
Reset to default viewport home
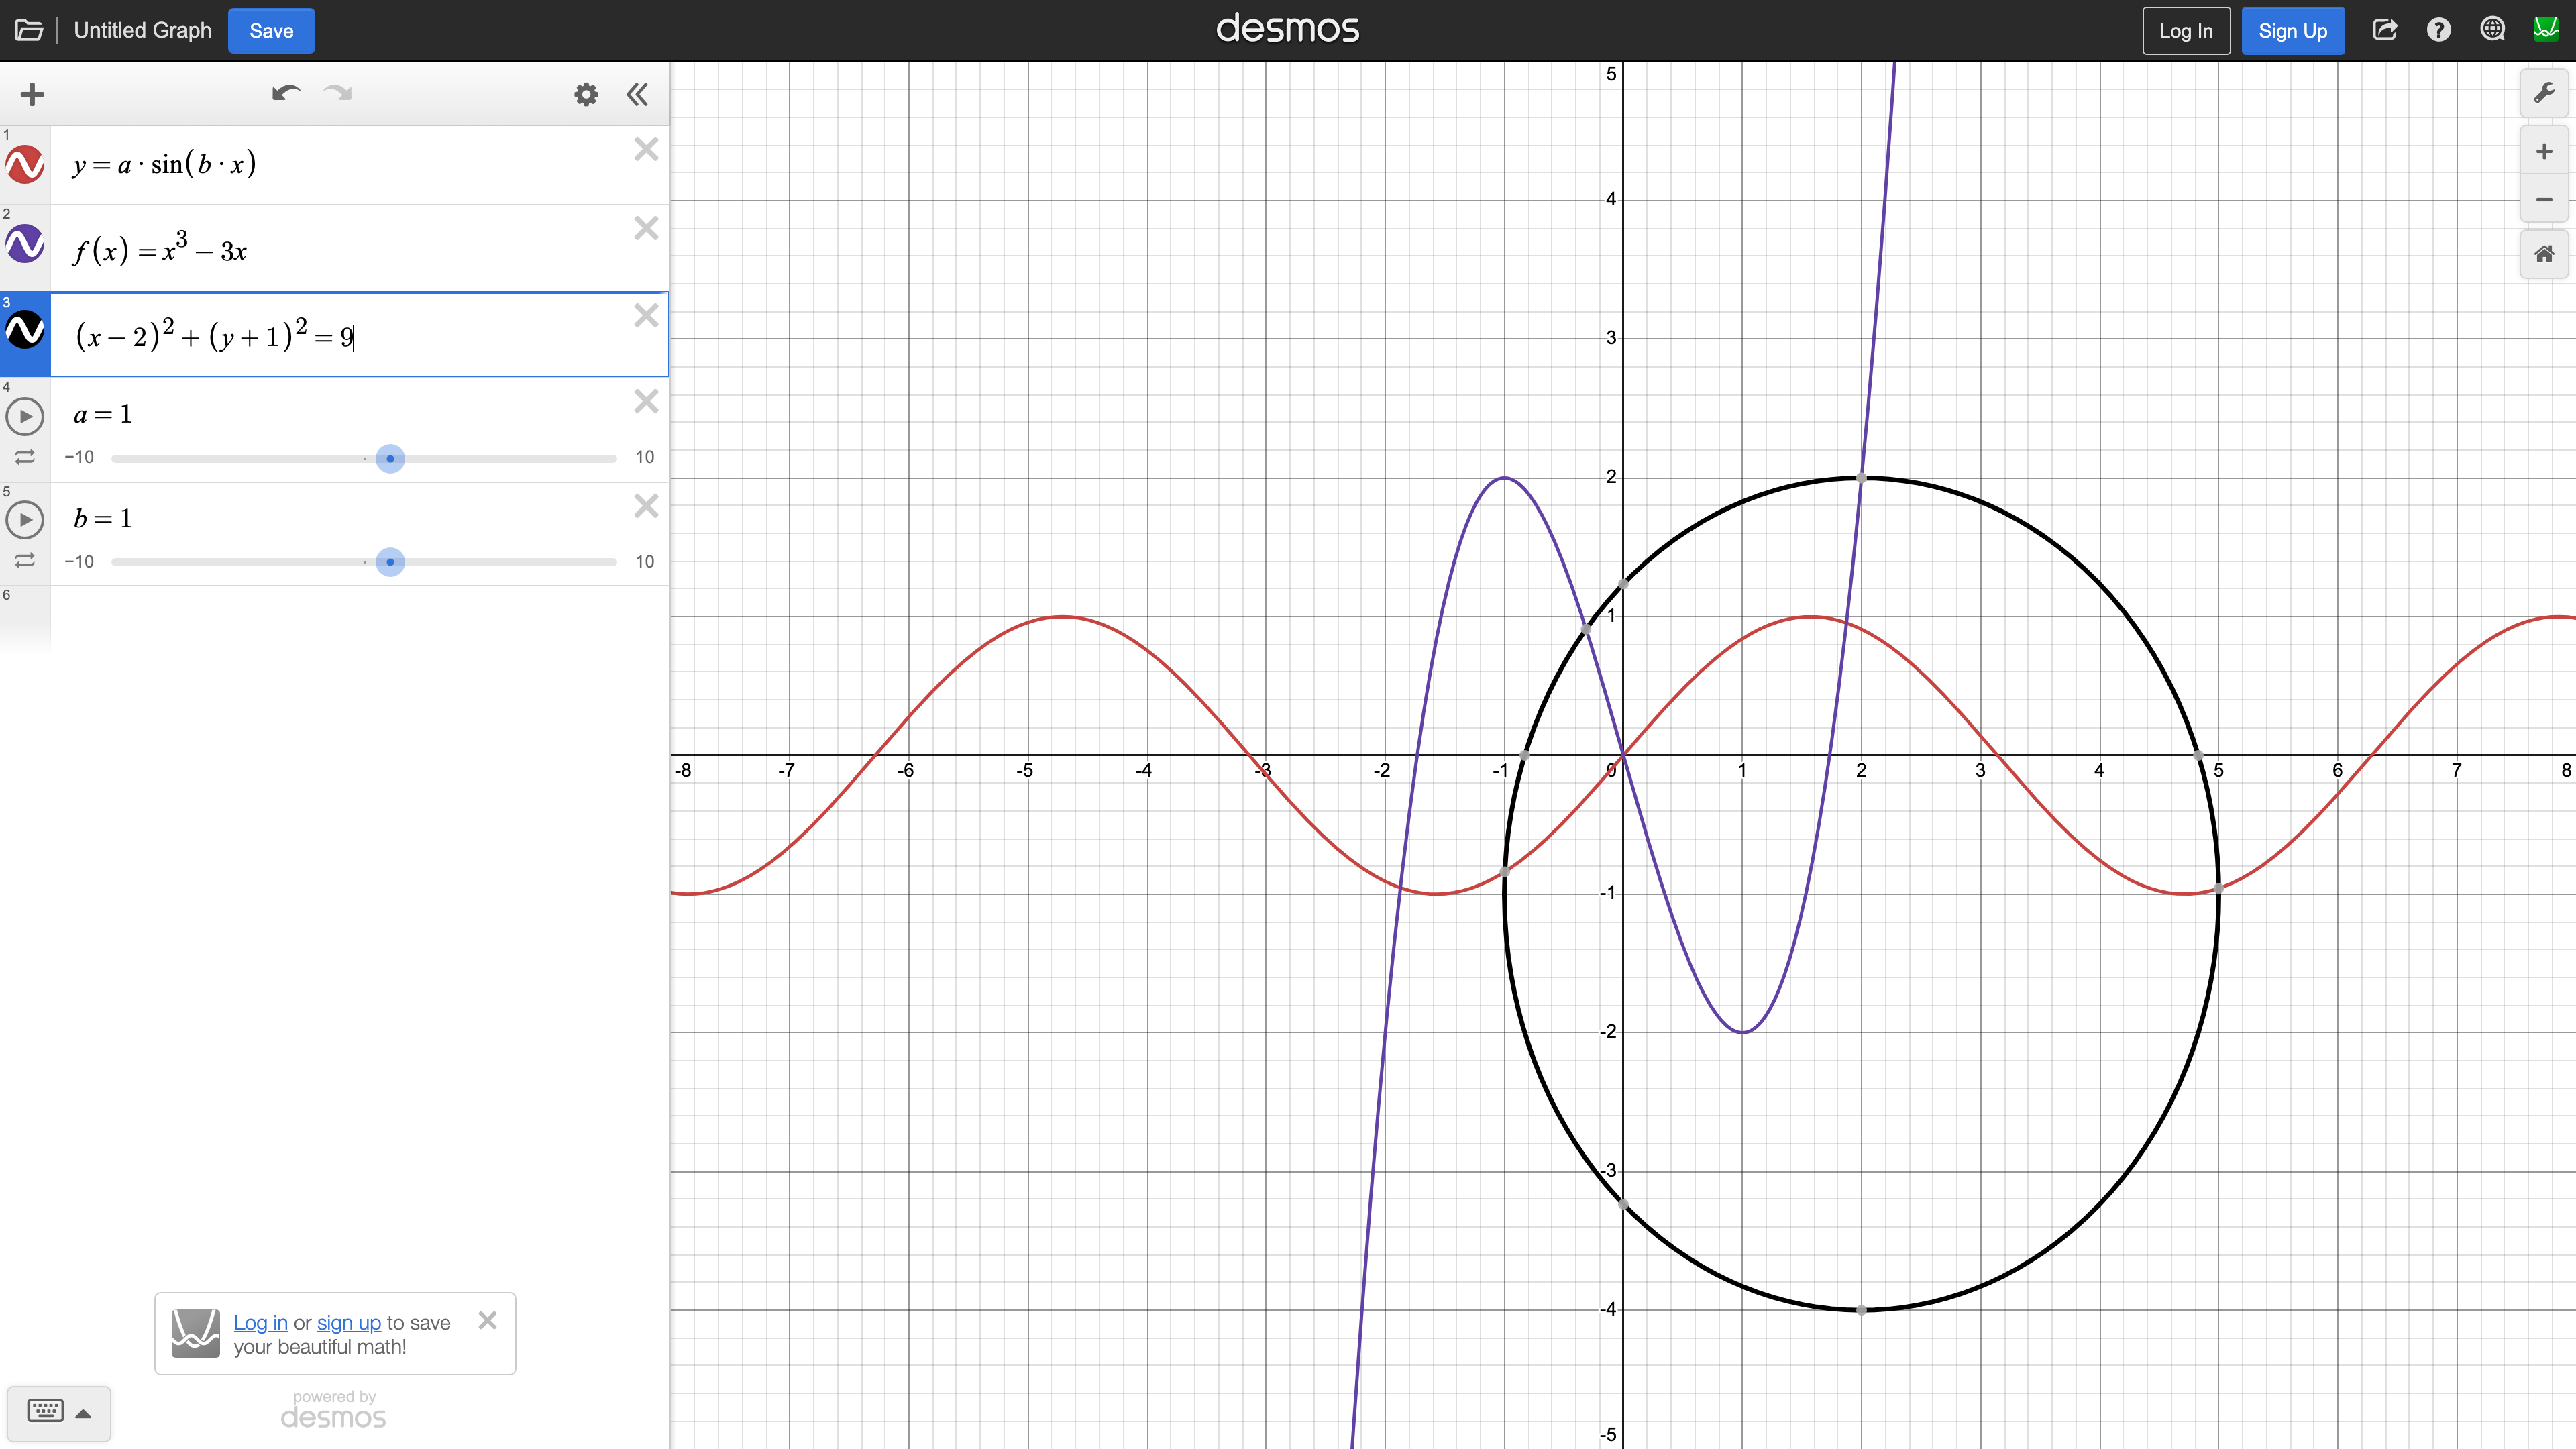2544,254
